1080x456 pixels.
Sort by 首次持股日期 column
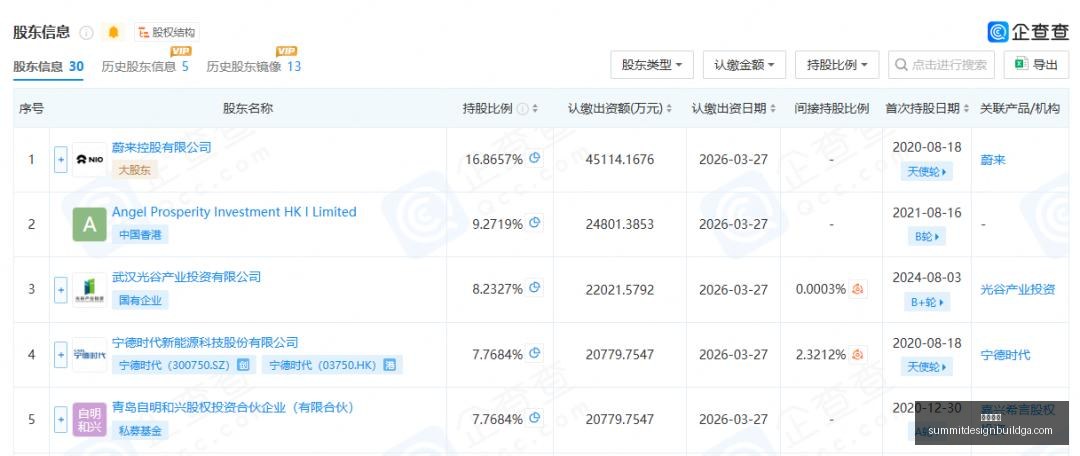tap(966, 109)
